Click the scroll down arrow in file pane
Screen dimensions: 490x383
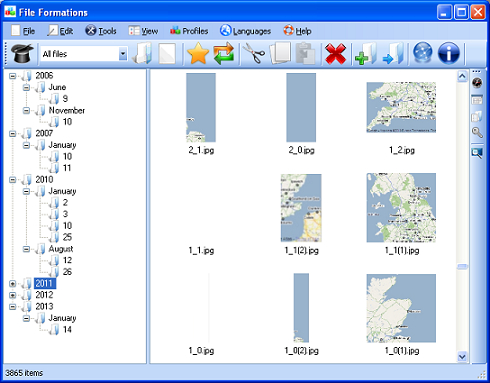[462, 357]
